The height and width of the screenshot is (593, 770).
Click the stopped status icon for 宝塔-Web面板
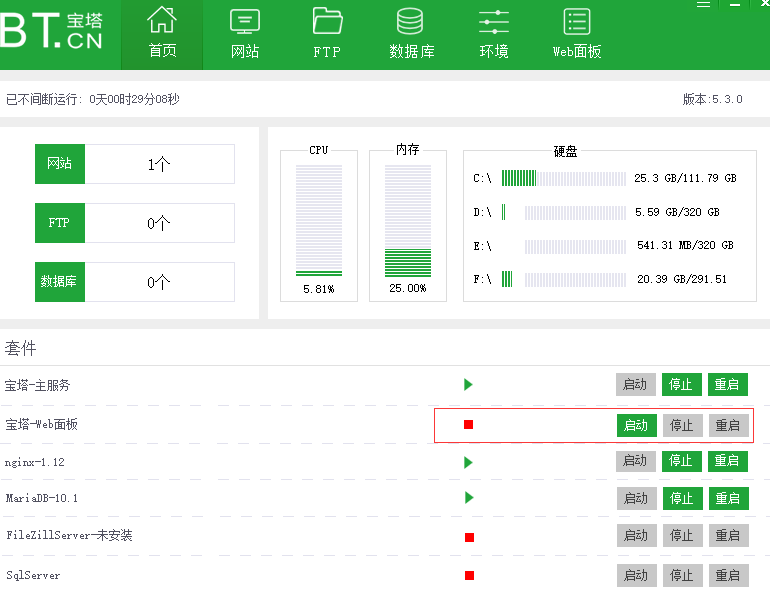468,425
